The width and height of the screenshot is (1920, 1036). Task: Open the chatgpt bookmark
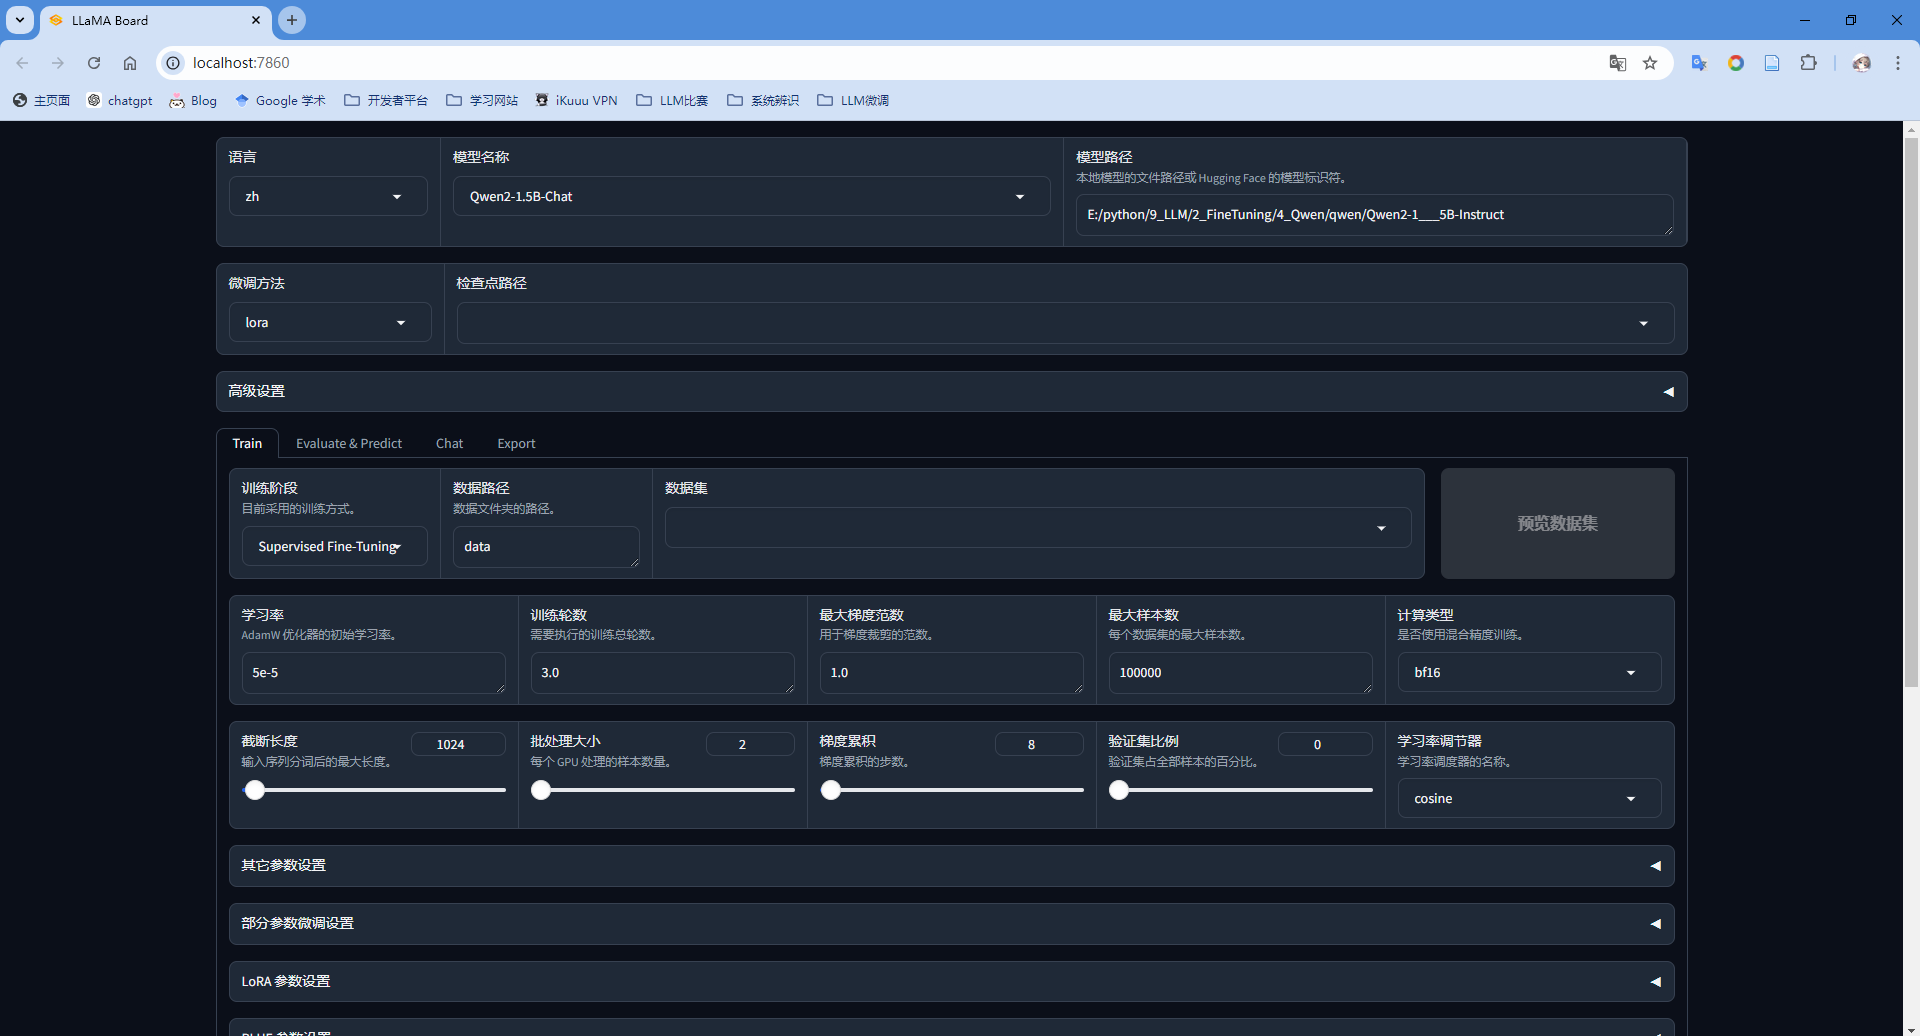120,101
